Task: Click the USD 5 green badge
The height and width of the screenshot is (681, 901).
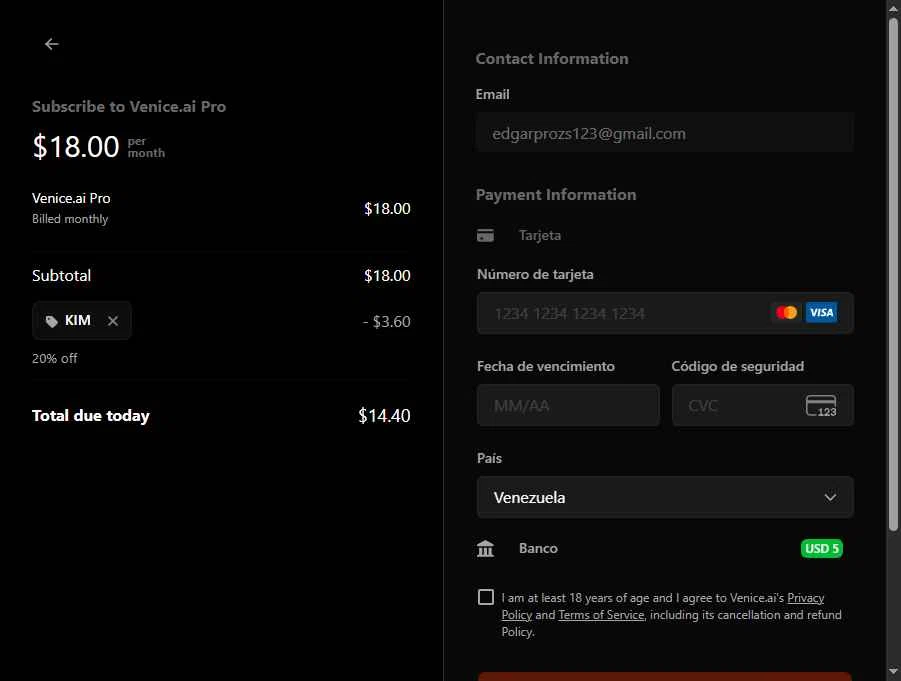Action: 821,548
